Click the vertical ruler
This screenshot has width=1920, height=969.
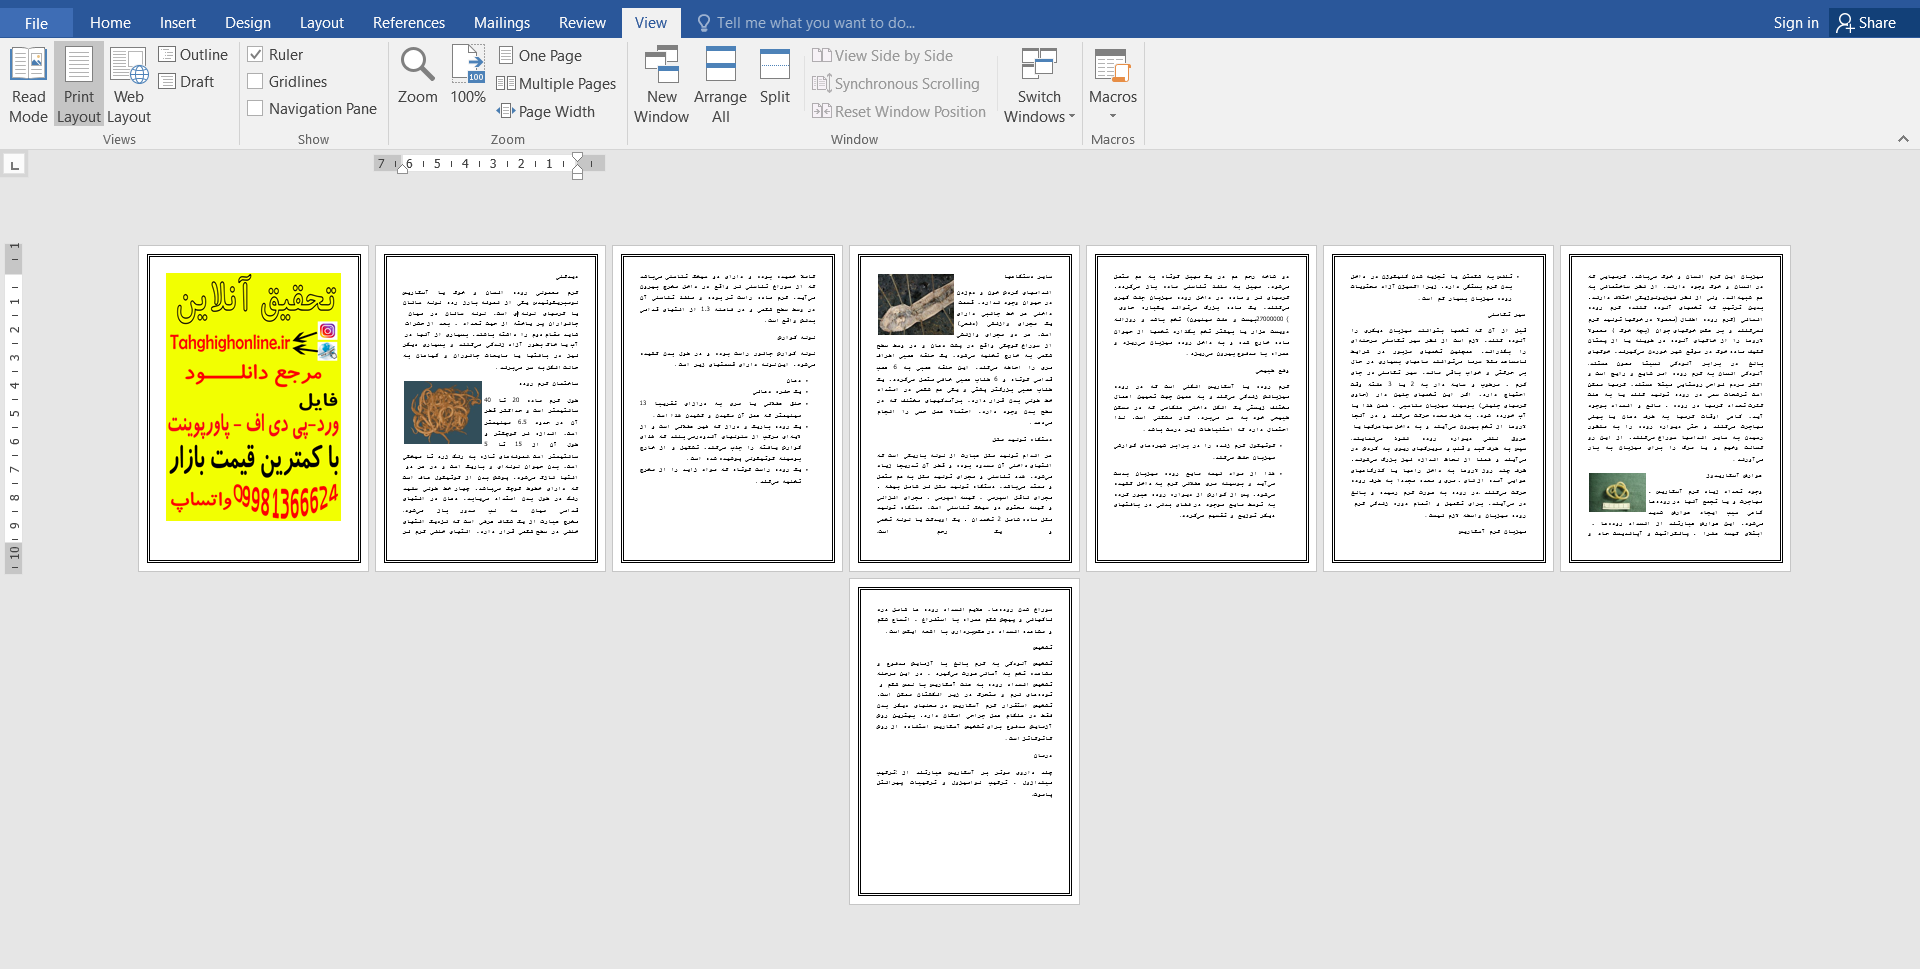(x=14, y=408)
